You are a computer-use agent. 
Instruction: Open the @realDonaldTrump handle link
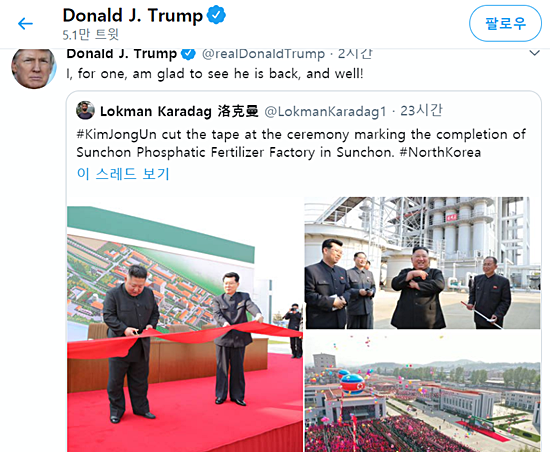[x=263, y=54]
